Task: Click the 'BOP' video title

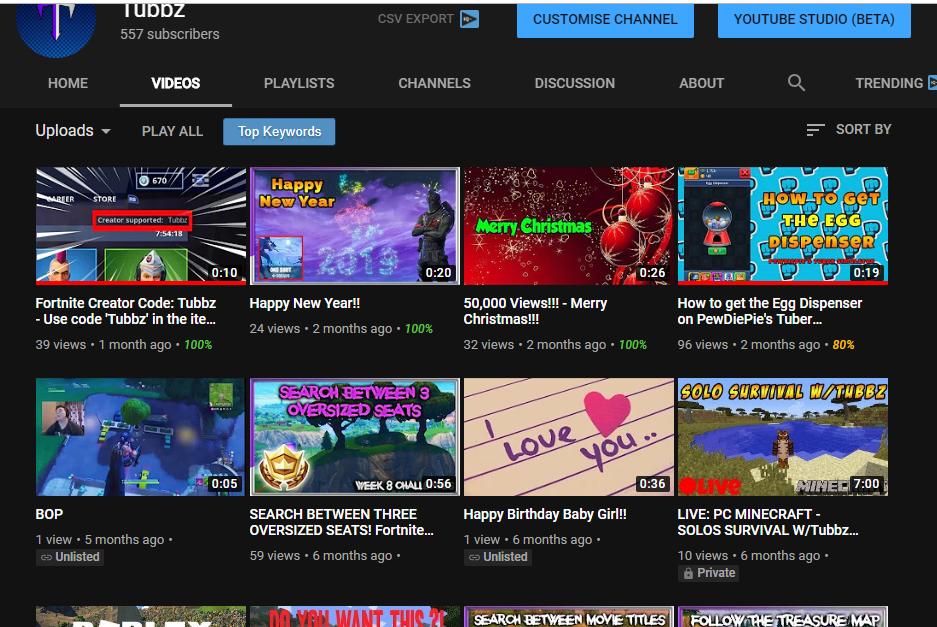Action: 49,514
